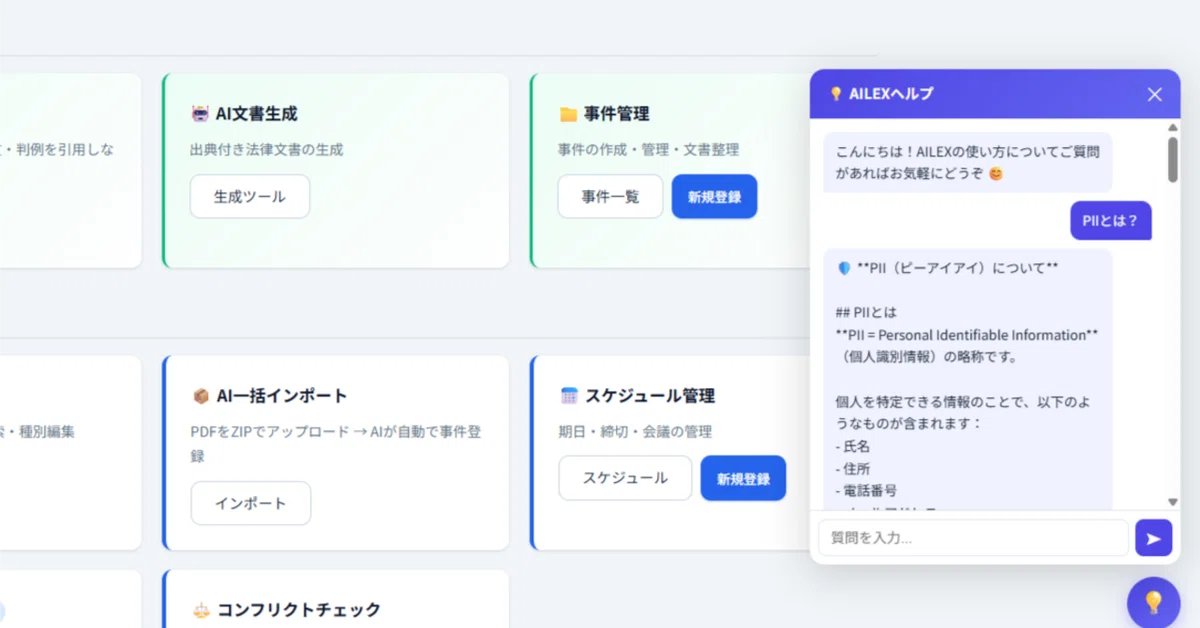The image size is (1200, 628).
Task: Click the AI一括インポート card title
Action: click(x=282, y=396)
